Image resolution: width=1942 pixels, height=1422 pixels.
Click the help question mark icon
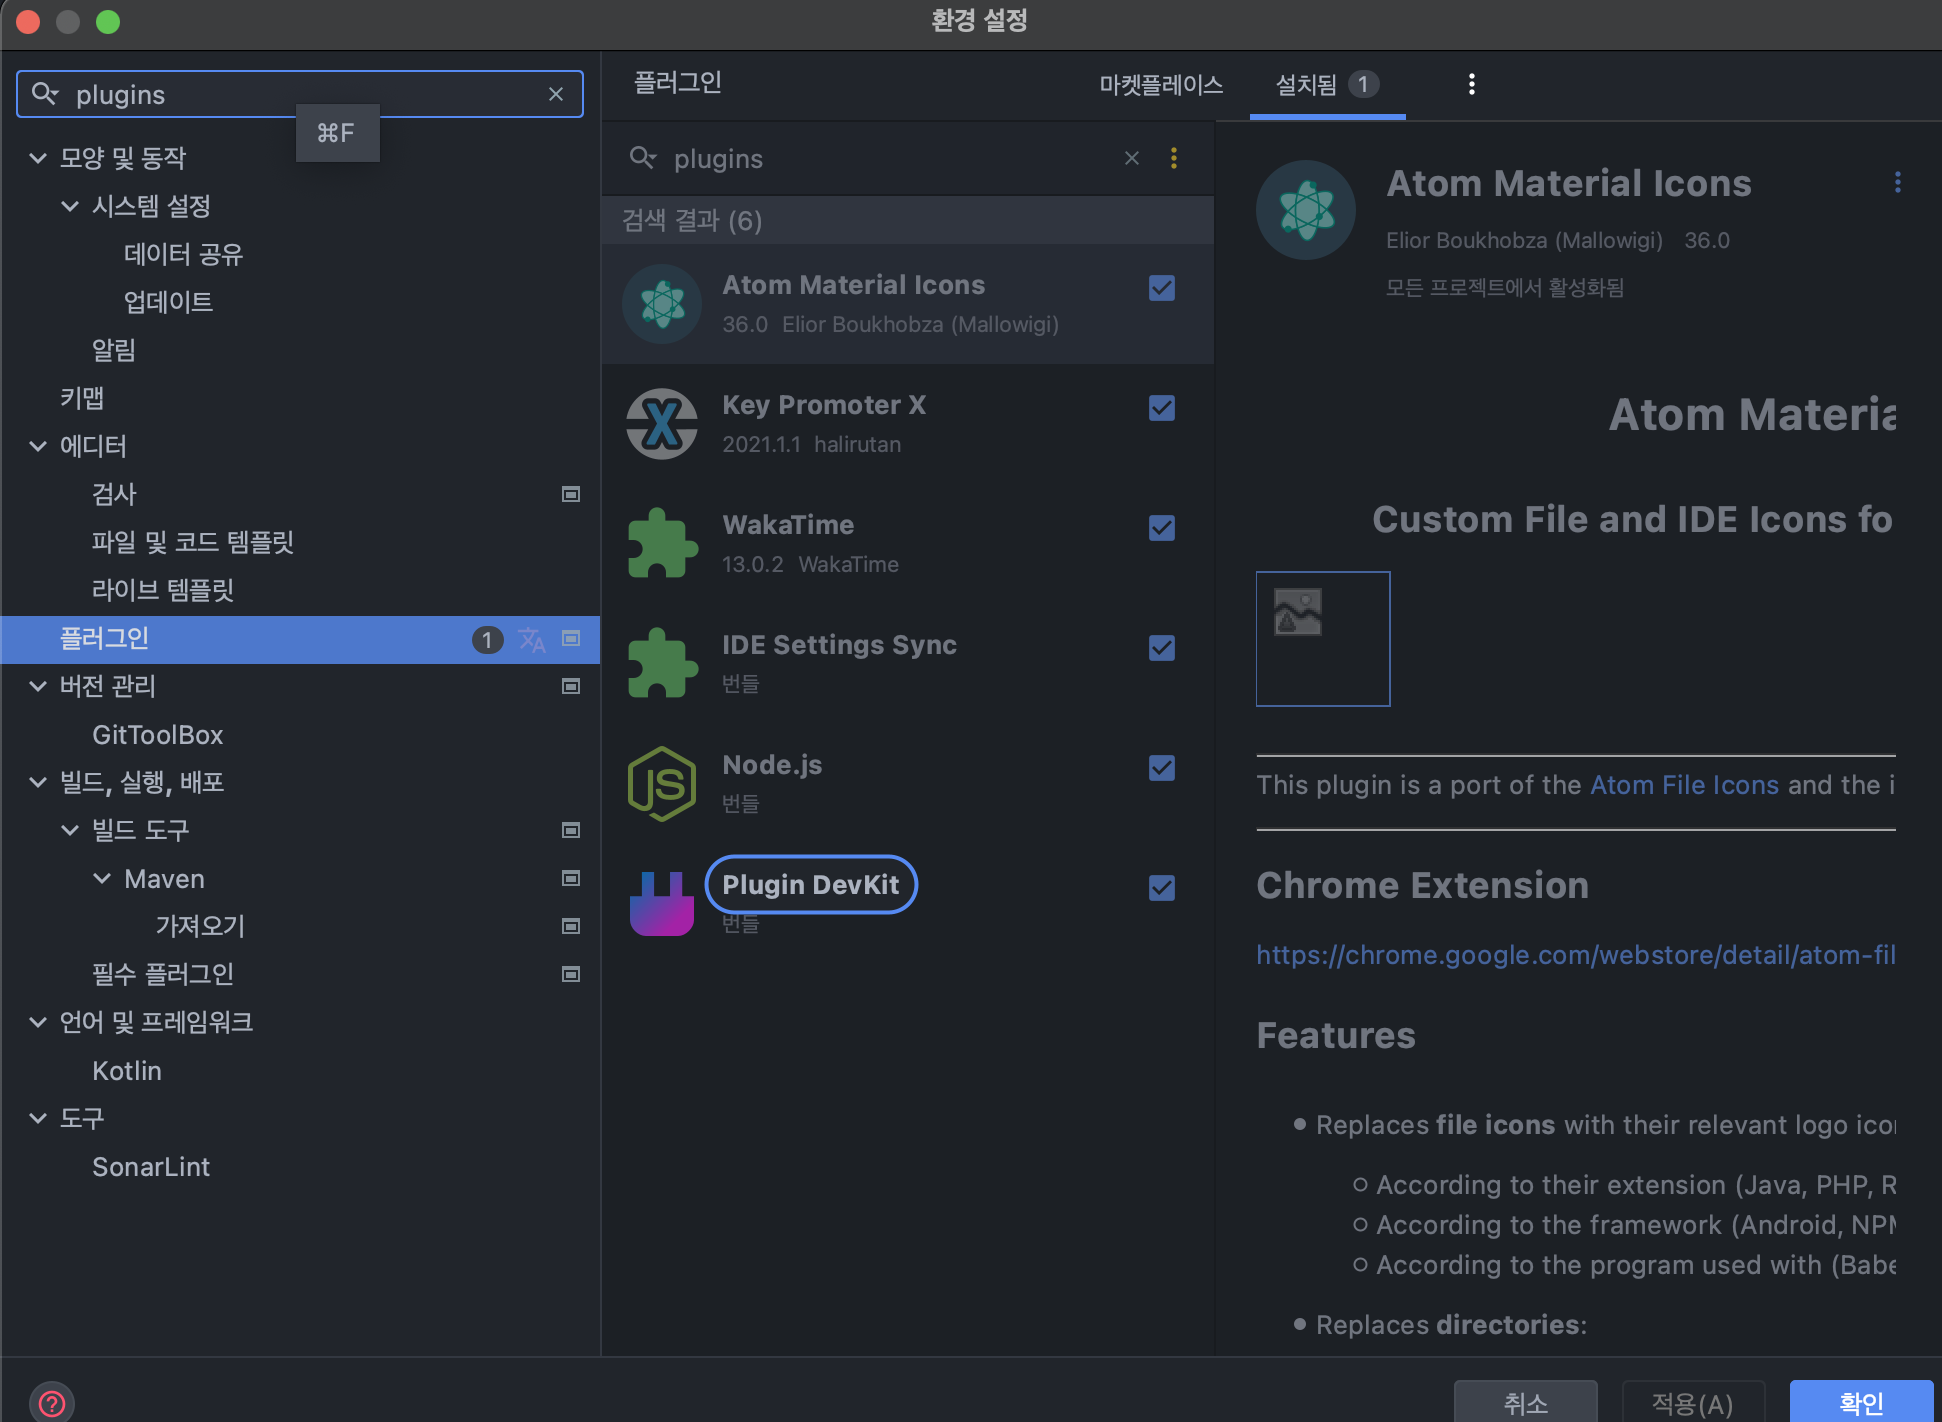[52, 1403]
